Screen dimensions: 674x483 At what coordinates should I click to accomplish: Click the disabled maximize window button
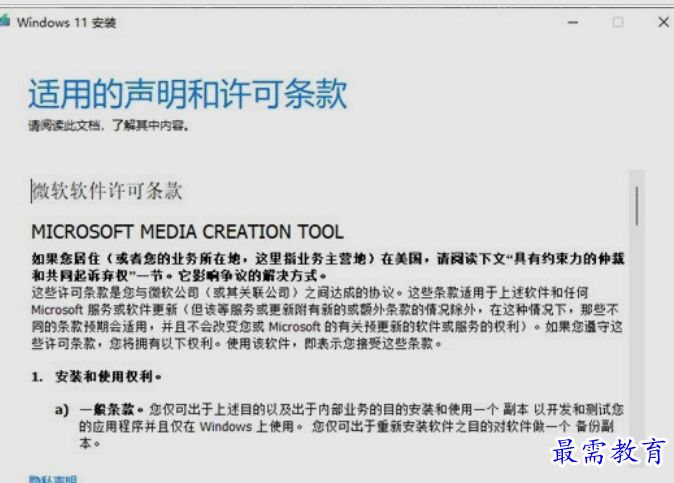tap(618, 22)
